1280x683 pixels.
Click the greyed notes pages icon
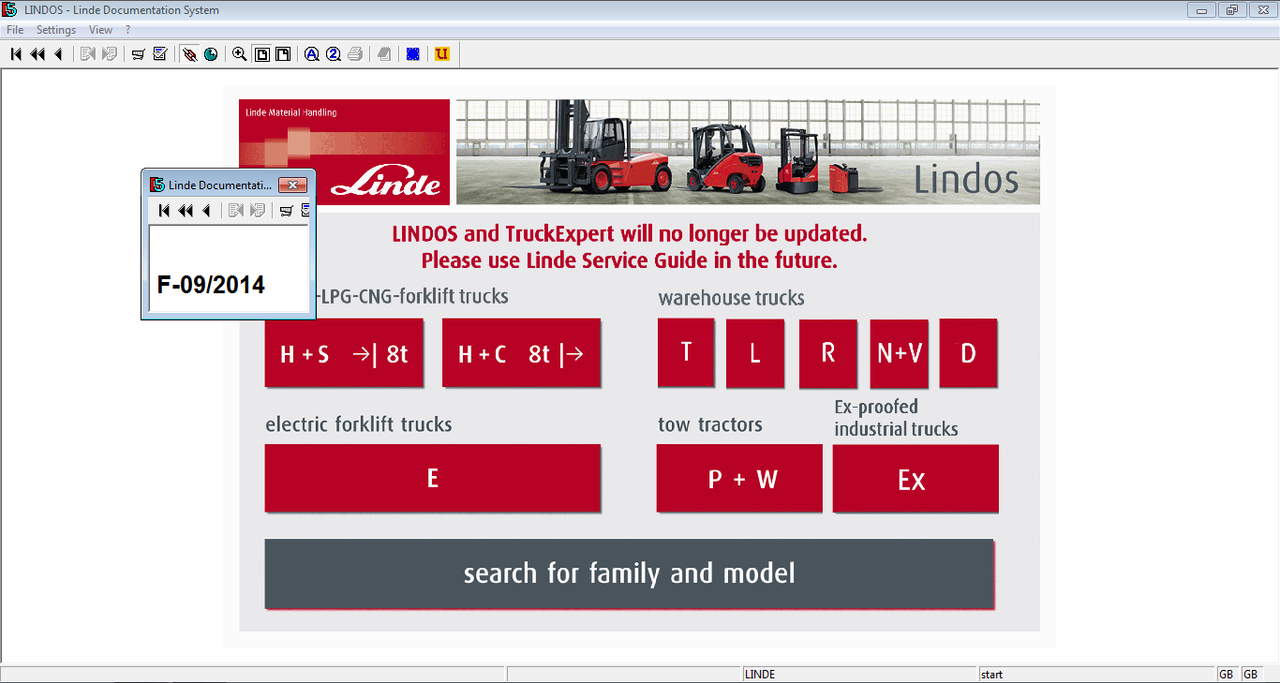384,54
